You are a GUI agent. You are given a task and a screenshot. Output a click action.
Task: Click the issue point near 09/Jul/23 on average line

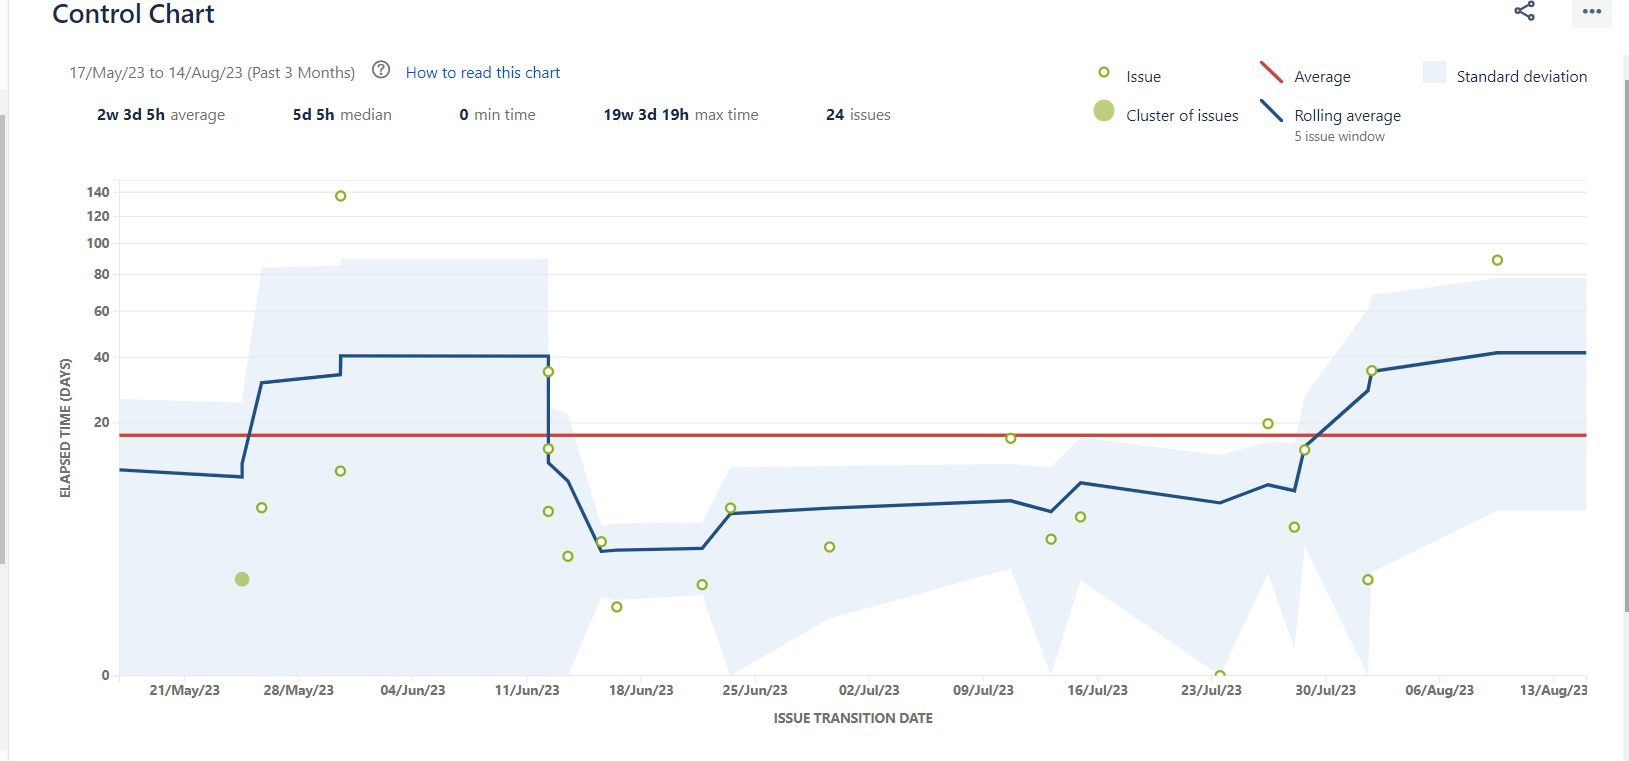tap(1011, 438)
